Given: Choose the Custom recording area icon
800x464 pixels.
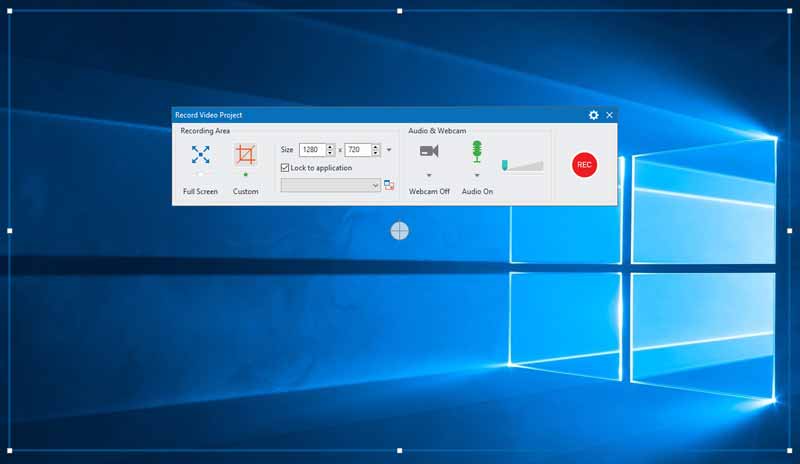Looking at the screenshot, I should (x=245, y=155).
